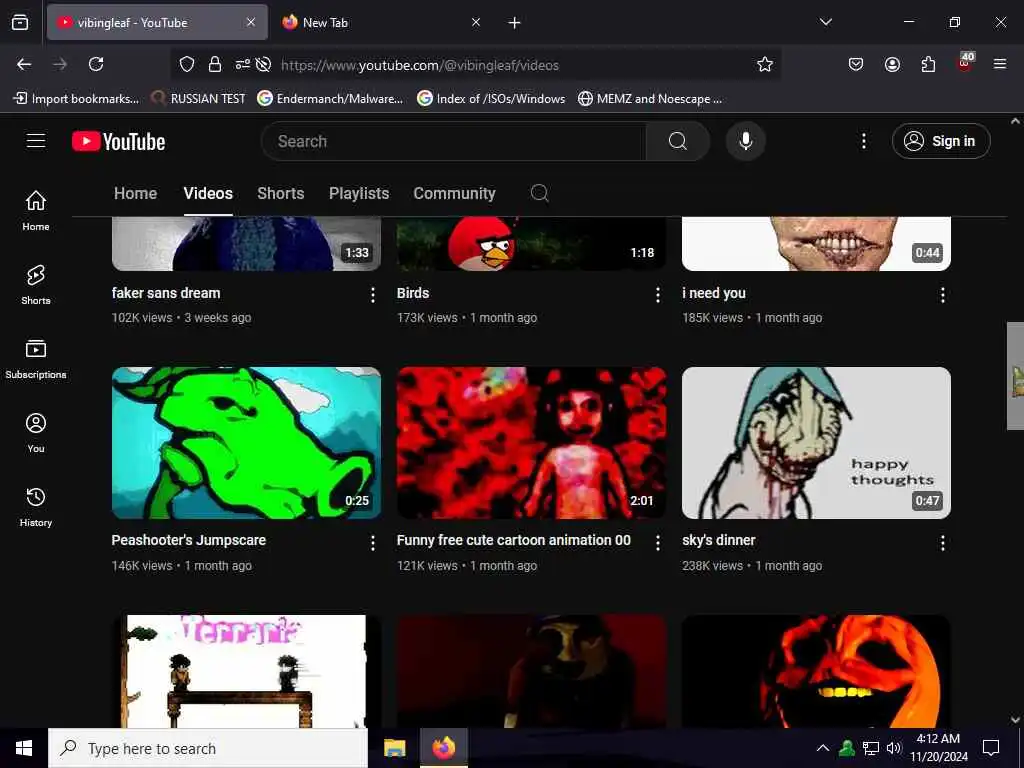Bookmark this page with the star icon
1024x768 pixels.
(x=765, y=64)
